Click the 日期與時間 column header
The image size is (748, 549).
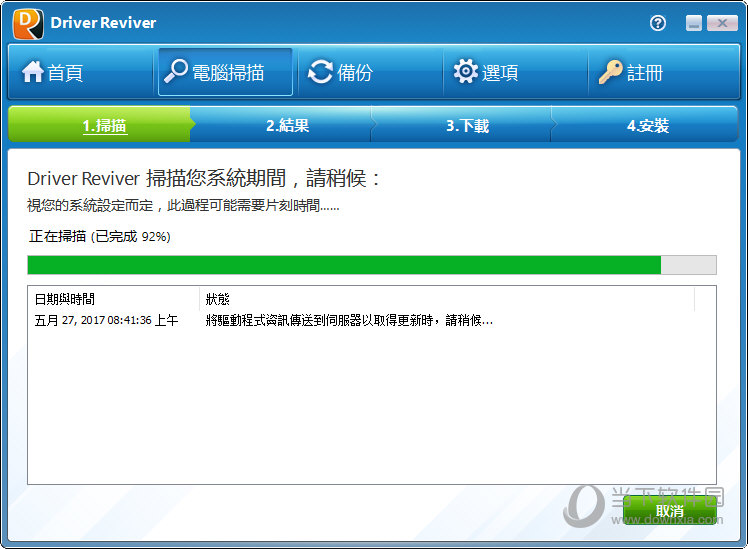pos(113,299)
